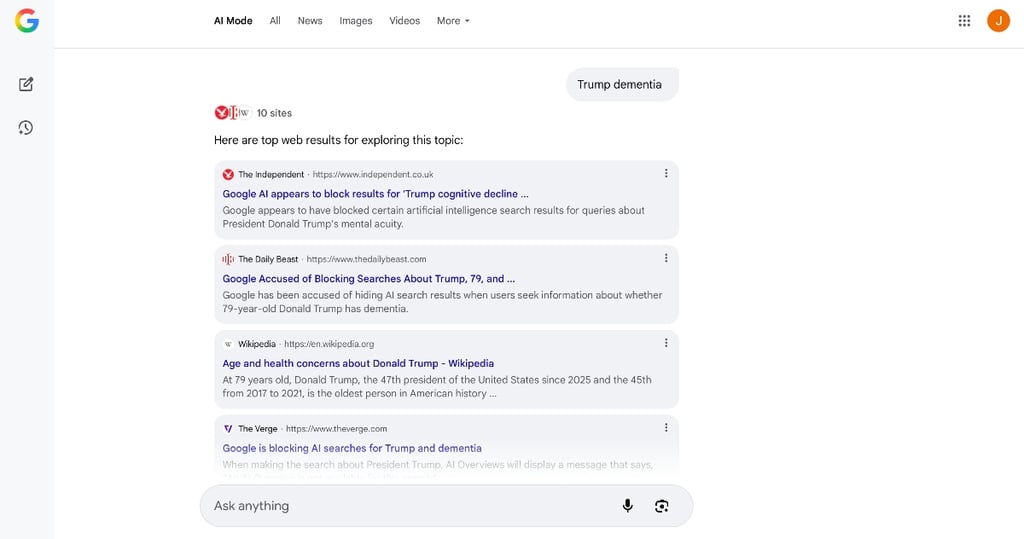Open 'Google Accused of Blocking Searches' link
The image size is (1024, 539).
368,278
